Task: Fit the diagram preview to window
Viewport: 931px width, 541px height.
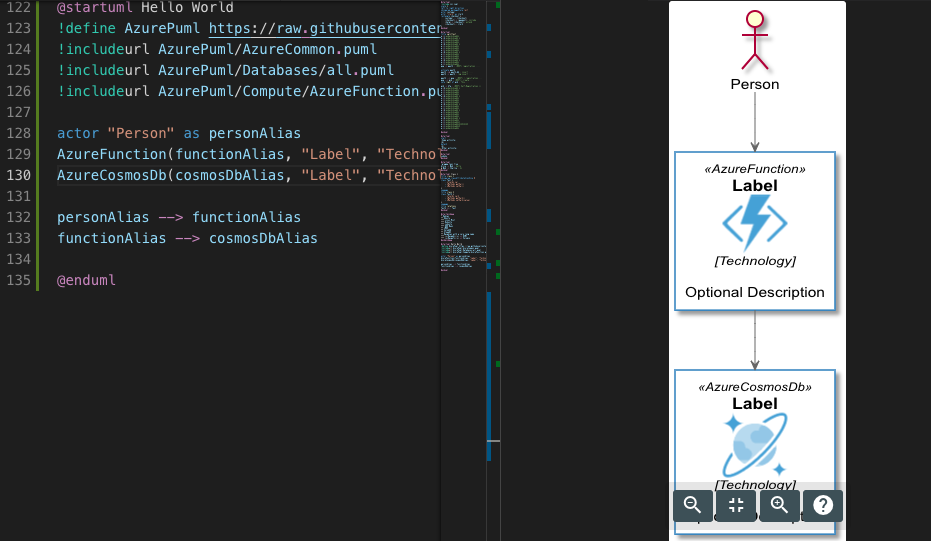Action: click(736, 505)
